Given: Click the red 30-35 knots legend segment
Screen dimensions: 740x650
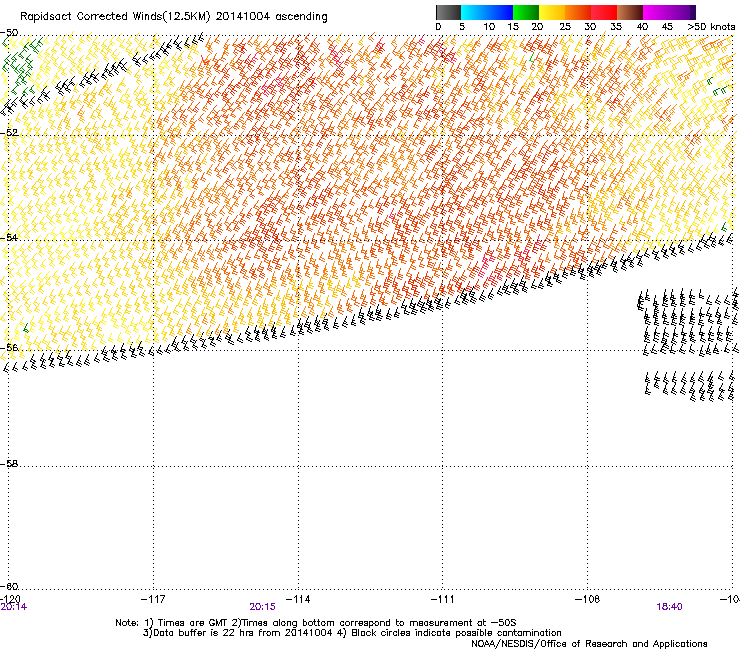Looking at the screenshot, I should pos(604,12).
